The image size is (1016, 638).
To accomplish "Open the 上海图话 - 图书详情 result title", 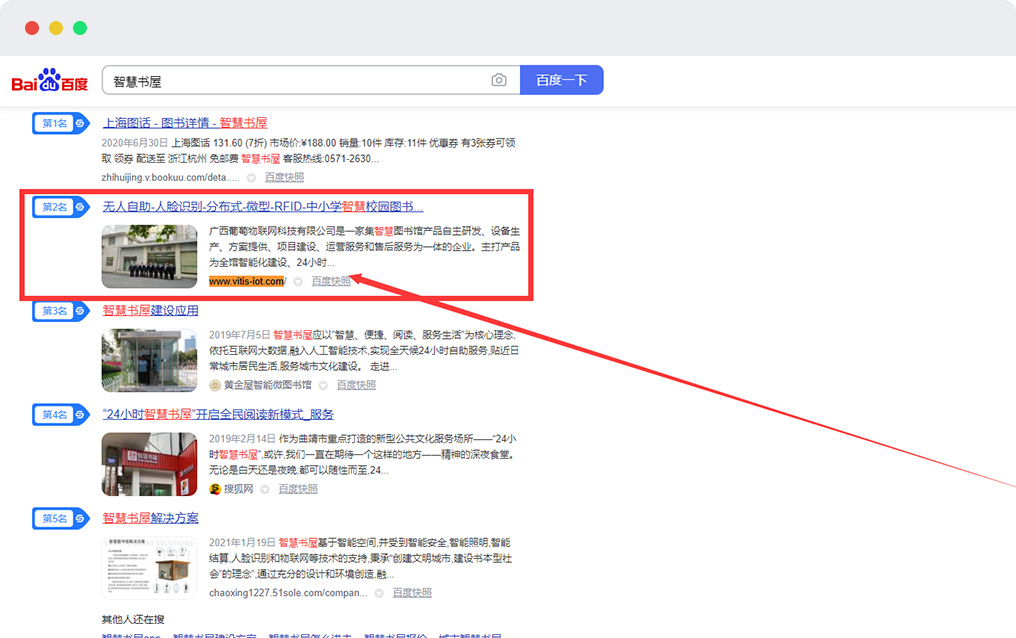I will pos(185,123).
